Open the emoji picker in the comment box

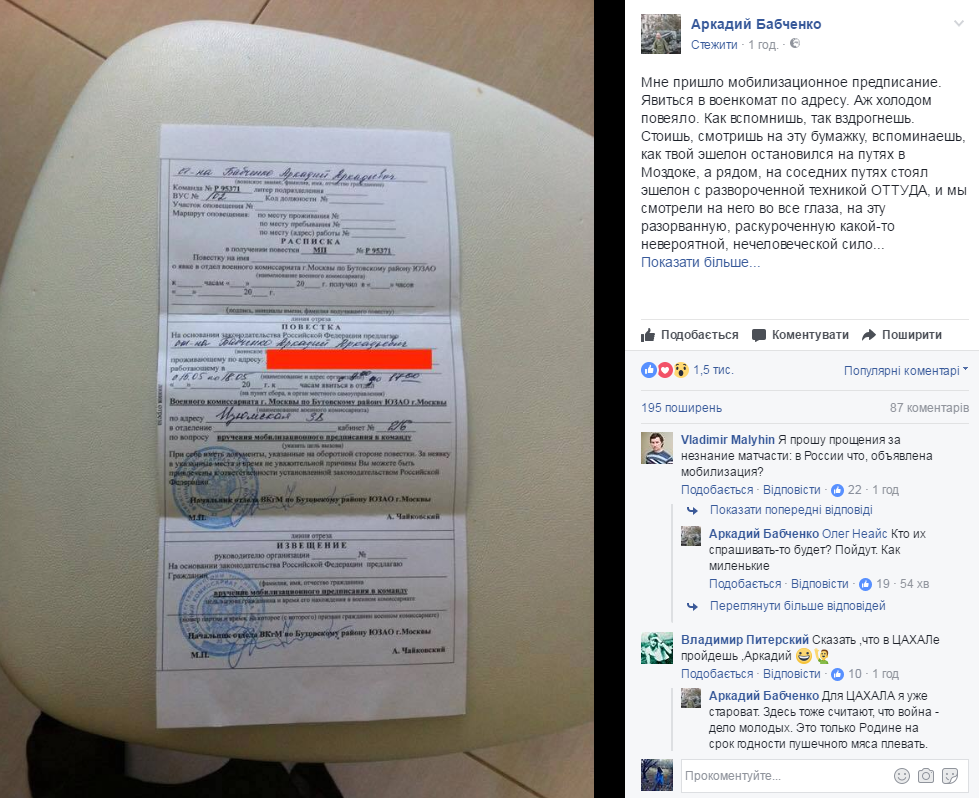click(902, 776)
